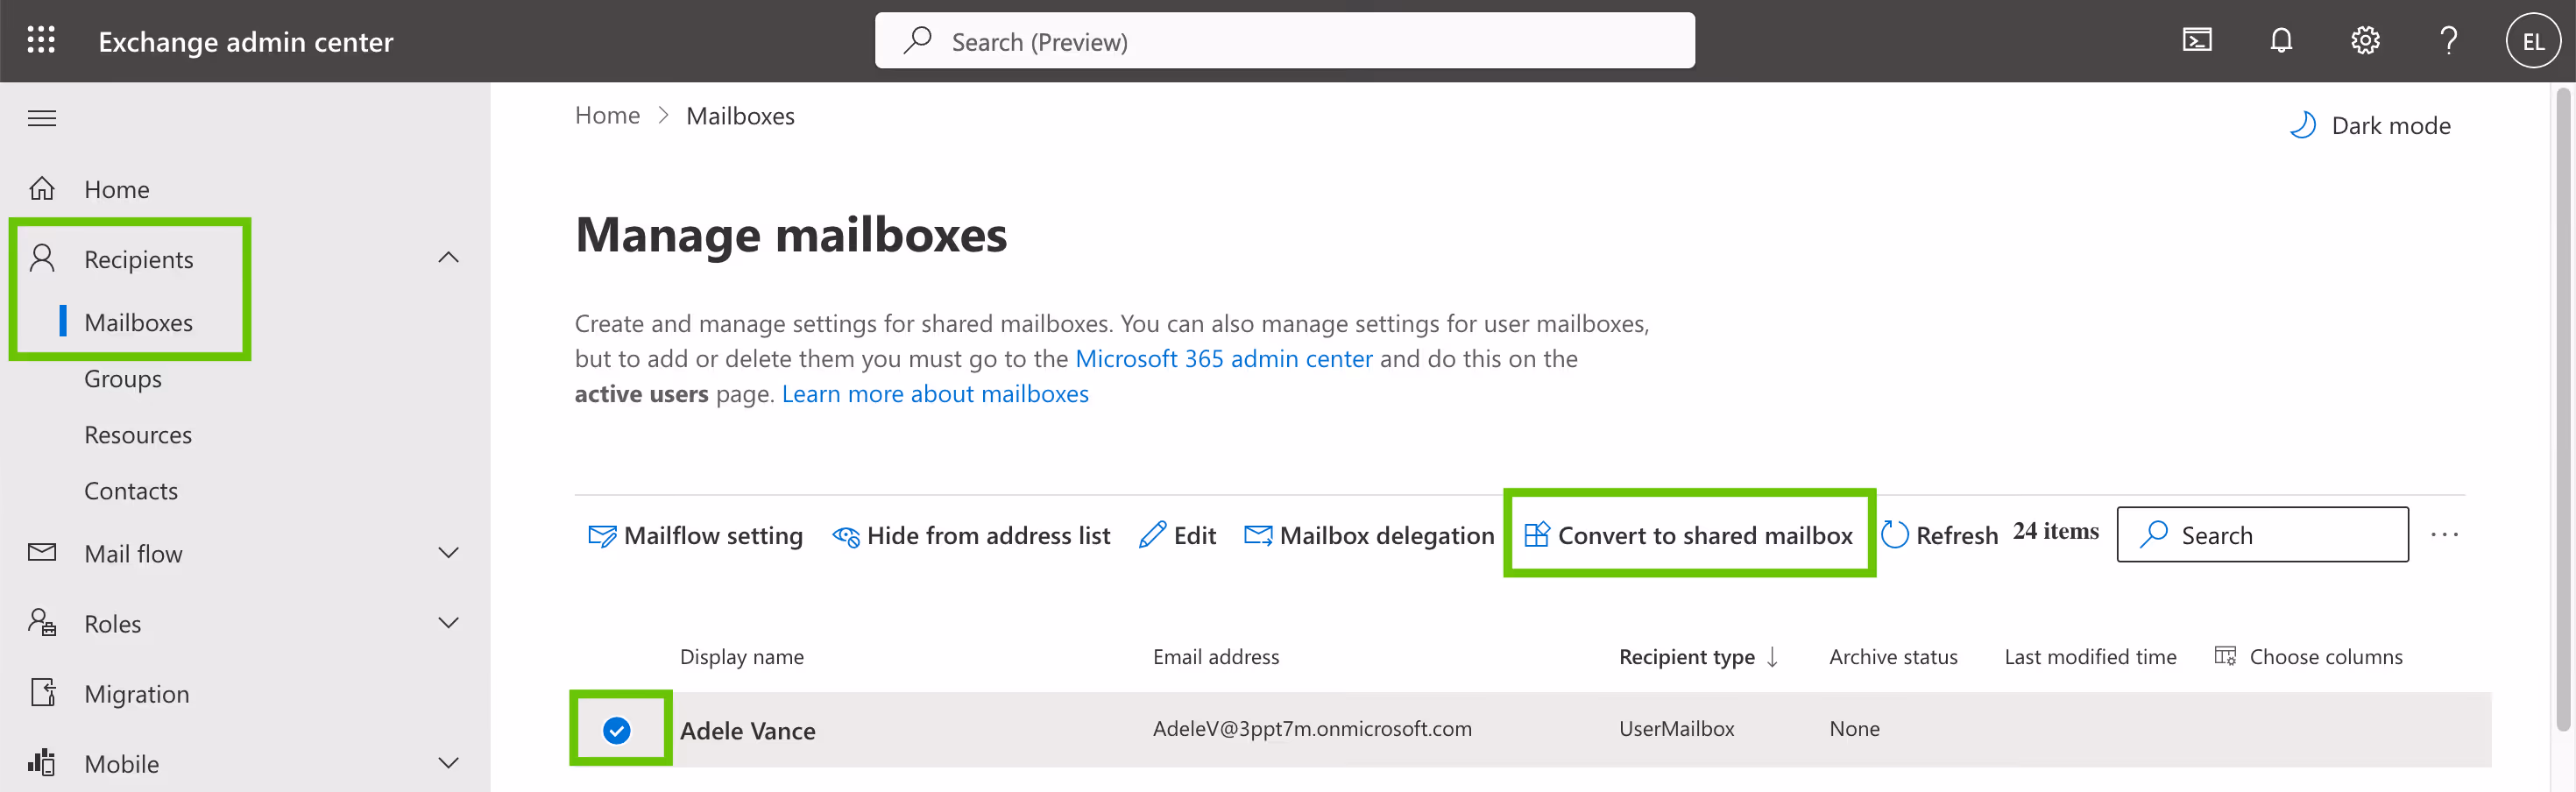This screenshot has width=2576, height=792.
Task: Click the Microsoft 365 admin center link
Action: tap(1224, 358)
